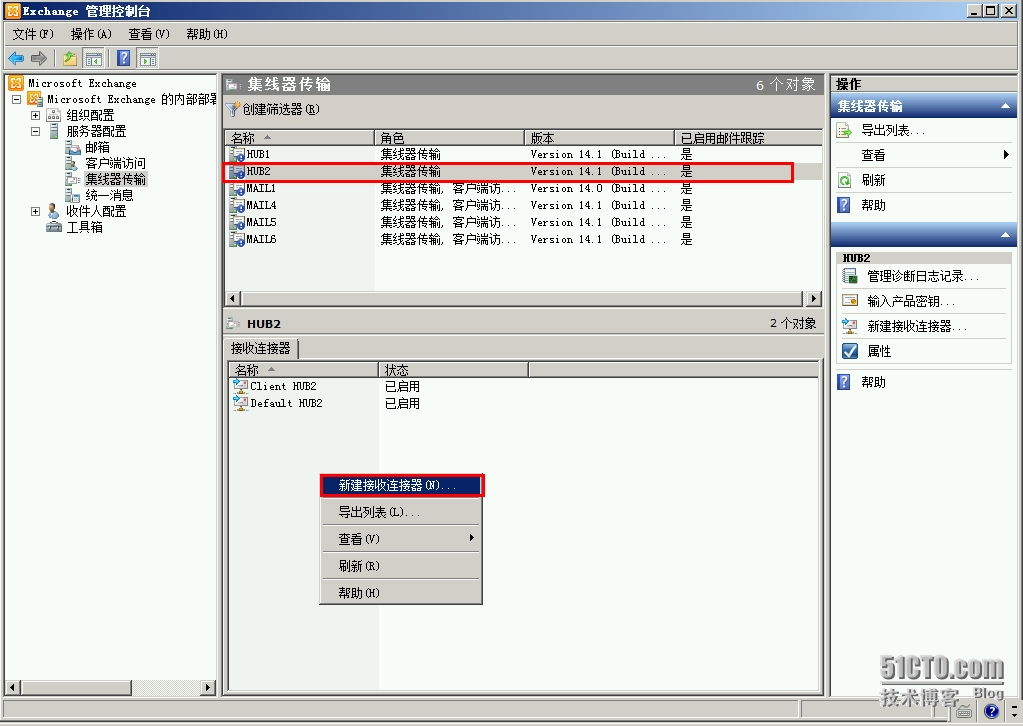Select 统一消息 in the tree
The height and width of the screenshot is (726, 1023).
click(109, 195)
